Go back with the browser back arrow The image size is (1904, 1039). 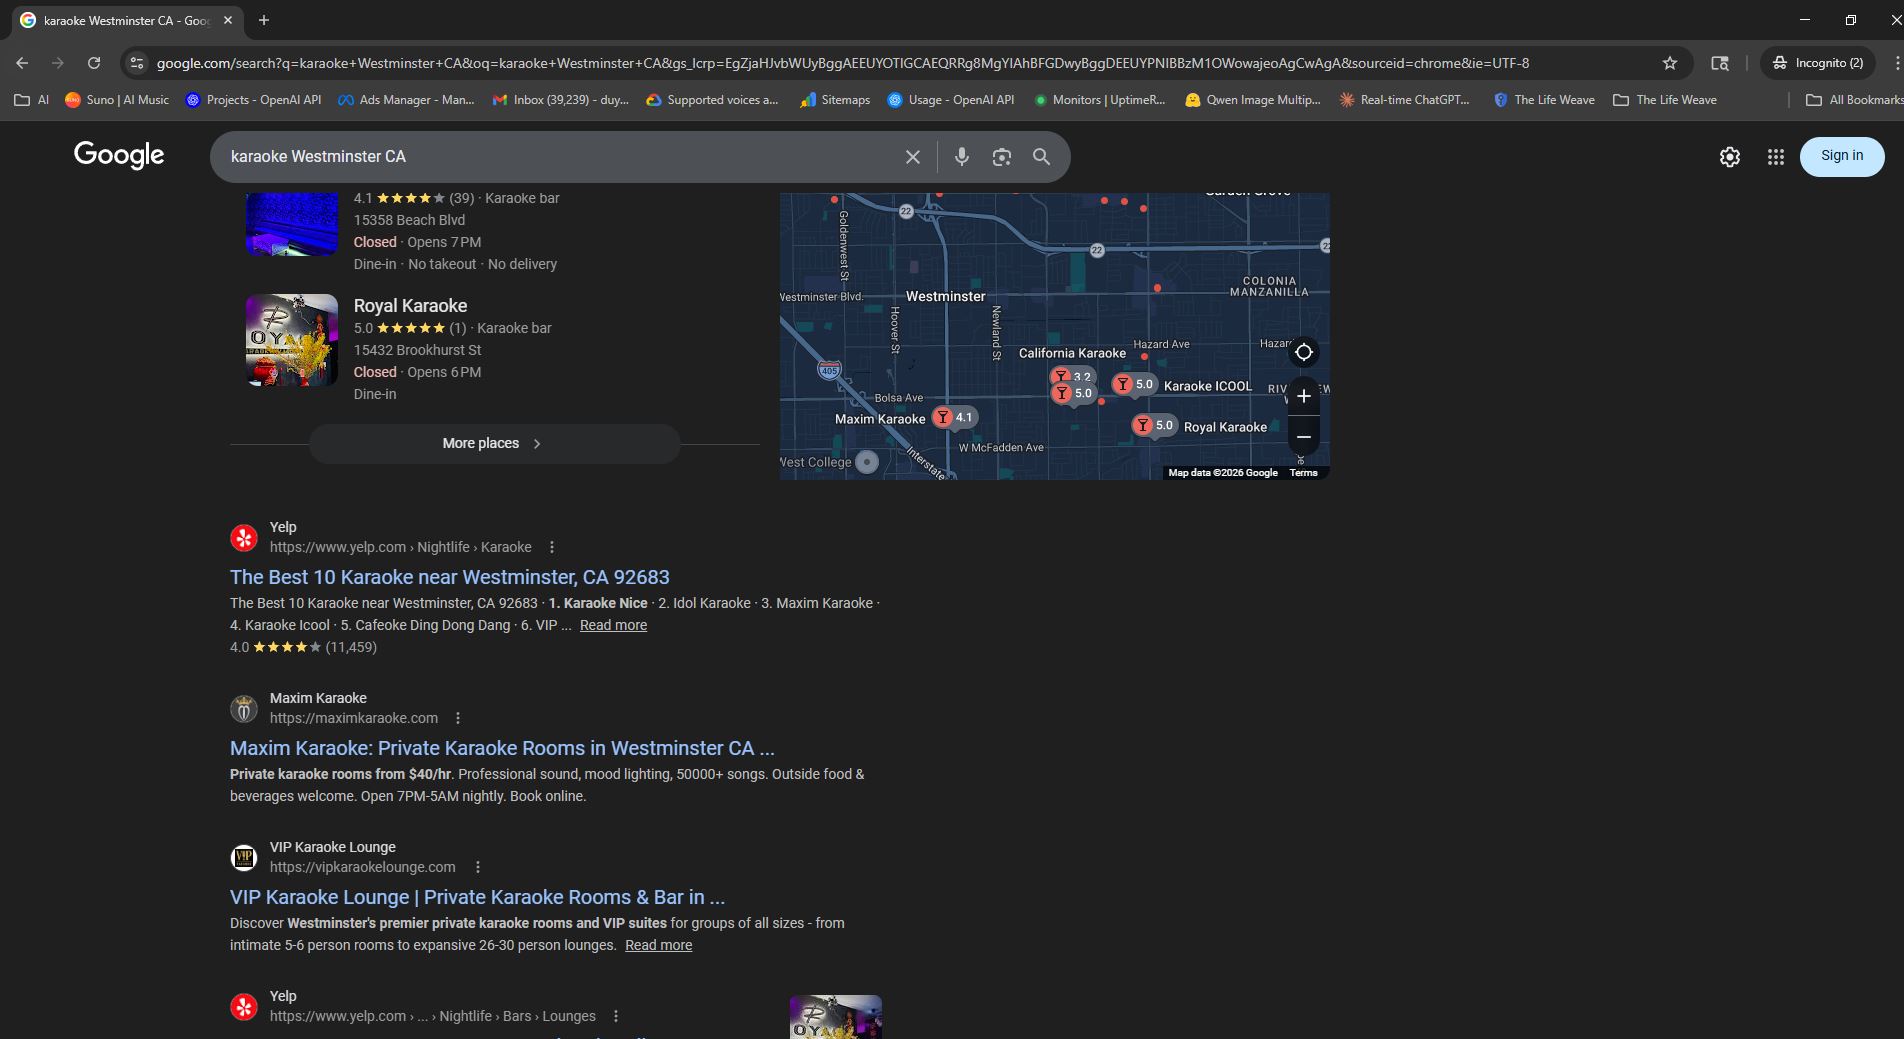click(x=22, y=63)
